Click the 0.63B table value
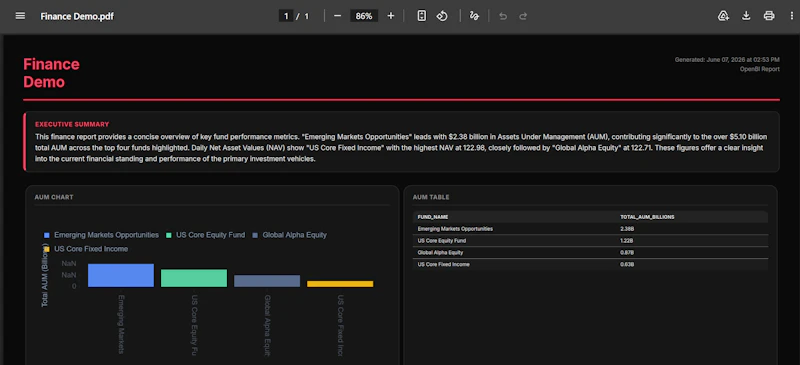 (627, 264)
